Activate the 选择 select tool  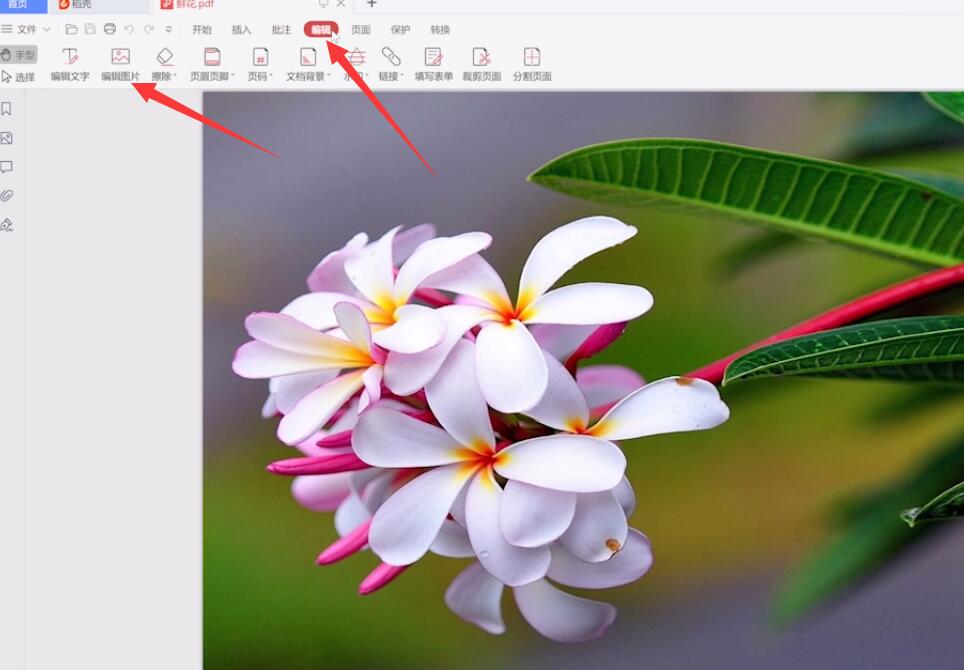coord(18,77)
